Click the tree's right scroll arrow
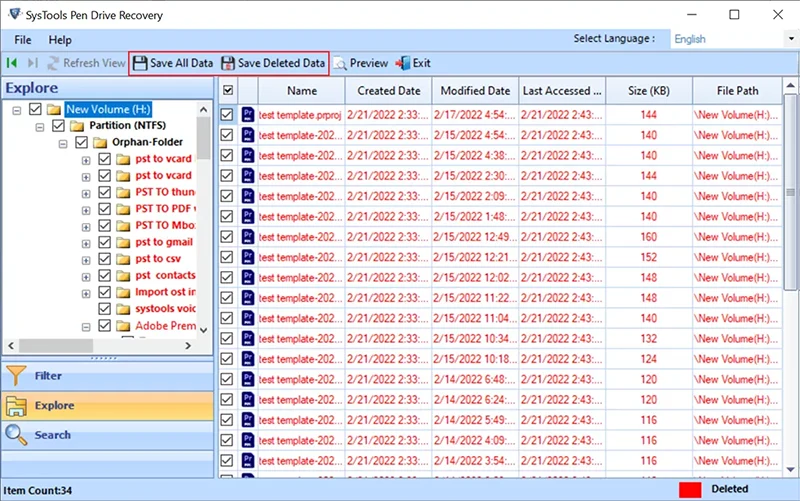This screenshot has height=501, width=800. [x=188, y=345]
